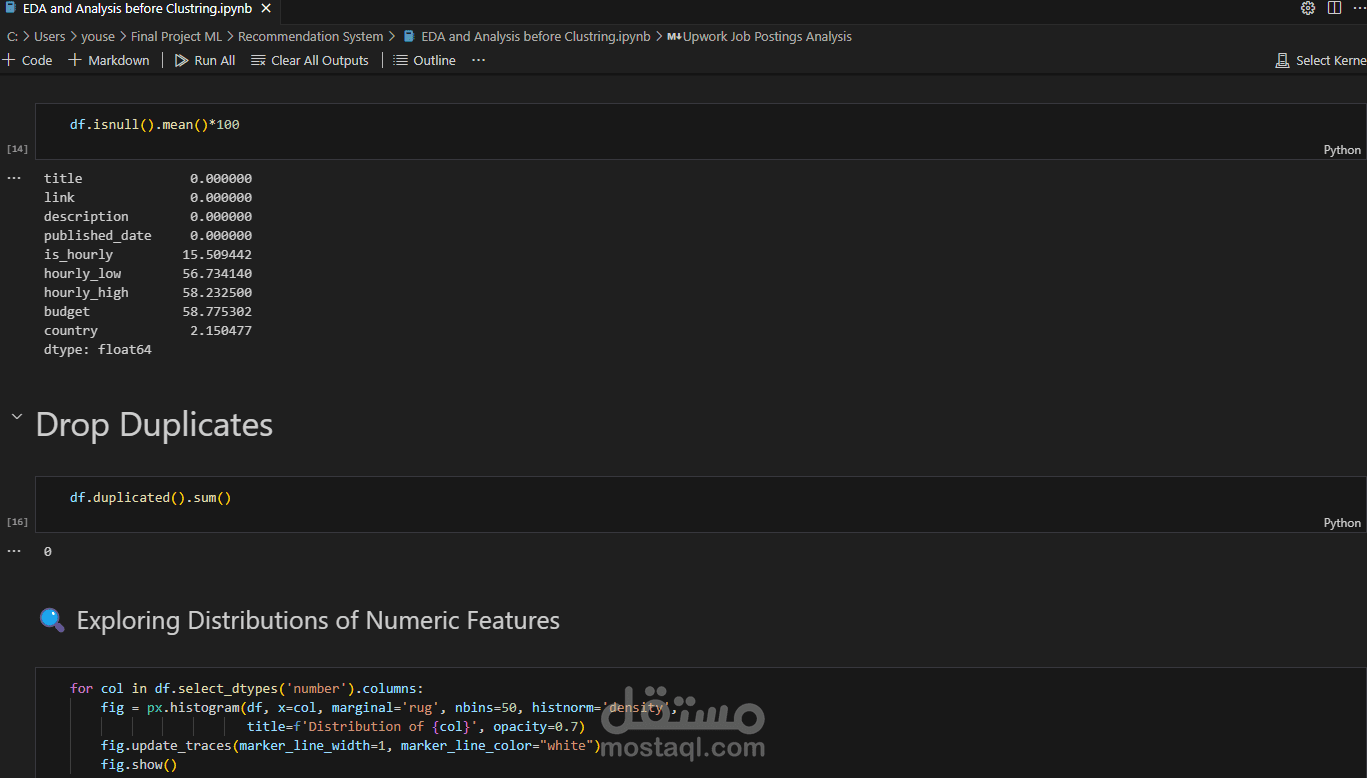
Task: Change language mode of df.duplicated cell
Action: [1341, 523]
